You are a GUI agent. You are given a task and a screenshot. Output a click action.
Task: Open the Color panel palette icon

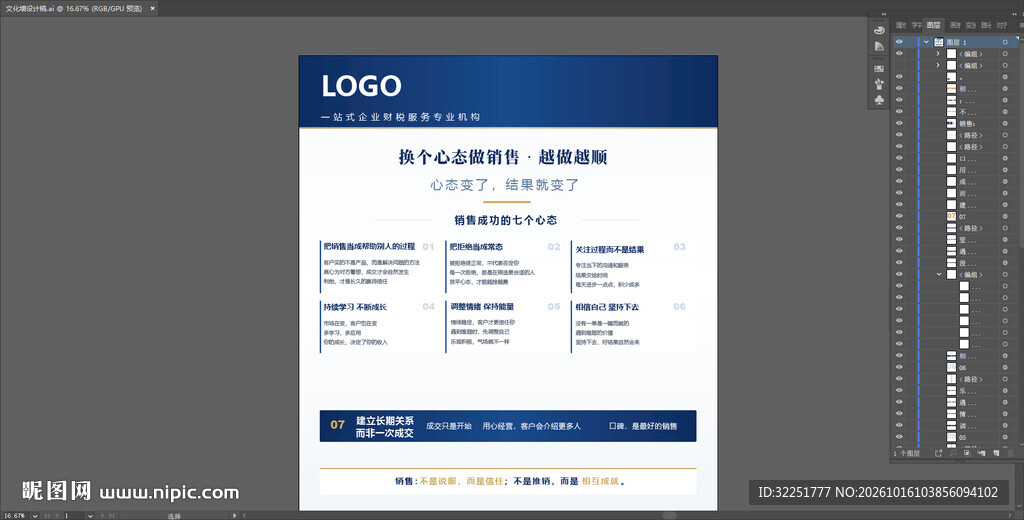[x=879, y=30]
